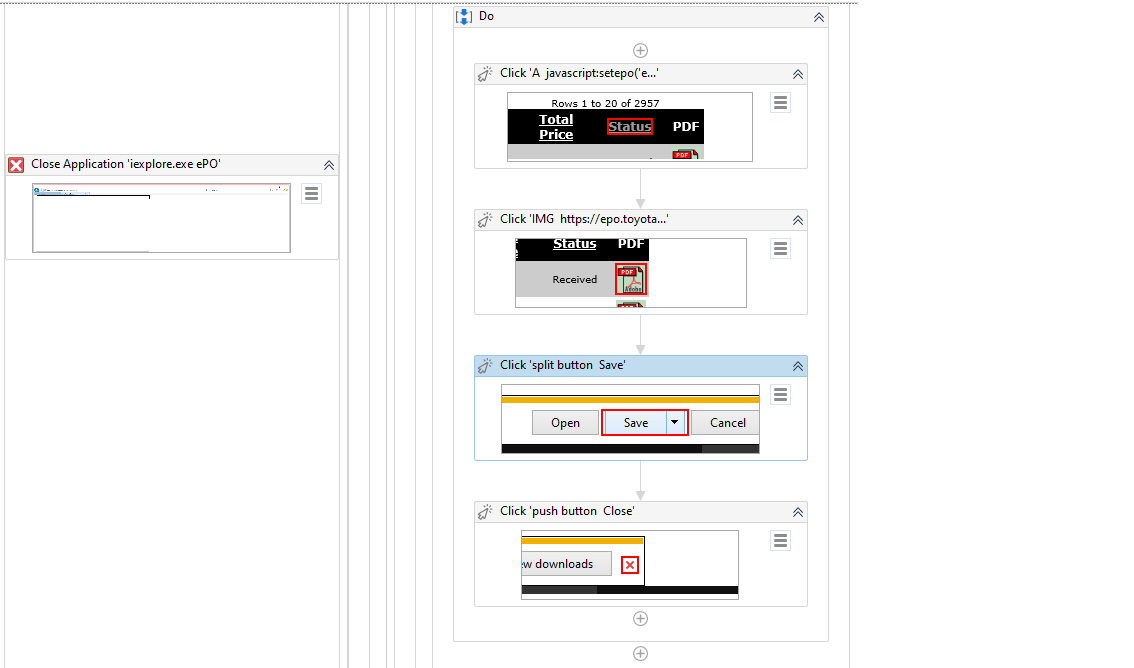Viewport: 1134px width, 668px height.
Task: Click the pointer icon on the IMG click activity
Action: tap(485, 219)
